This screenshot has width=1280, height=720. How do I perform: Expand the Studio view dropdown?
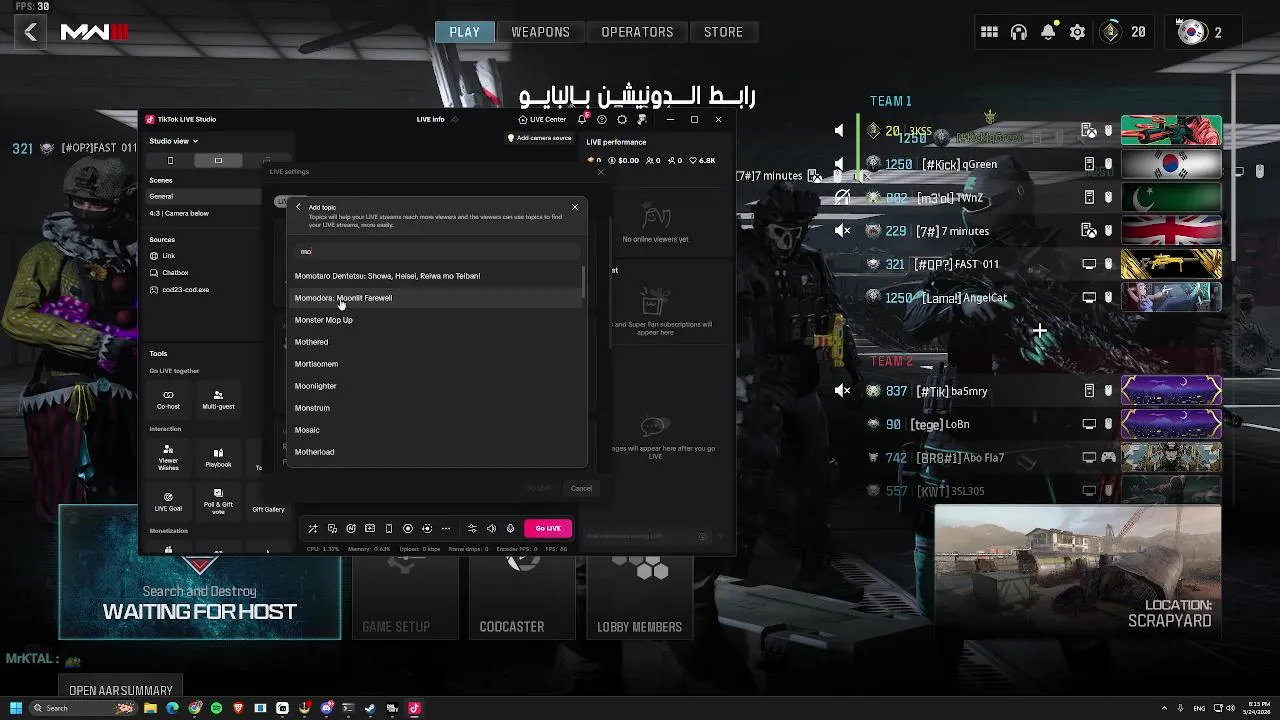174,141
